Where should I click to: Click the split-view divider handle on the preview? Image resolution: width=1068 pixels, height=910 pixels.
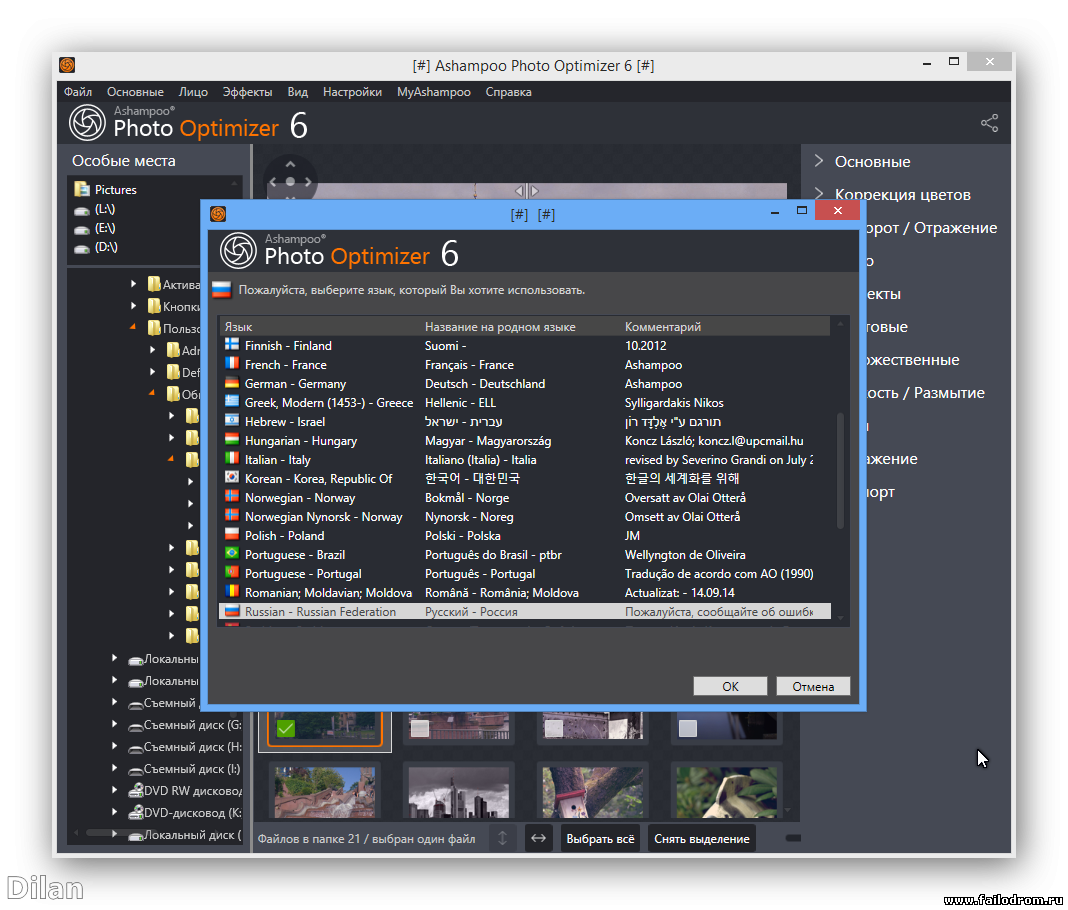(527, 191)
